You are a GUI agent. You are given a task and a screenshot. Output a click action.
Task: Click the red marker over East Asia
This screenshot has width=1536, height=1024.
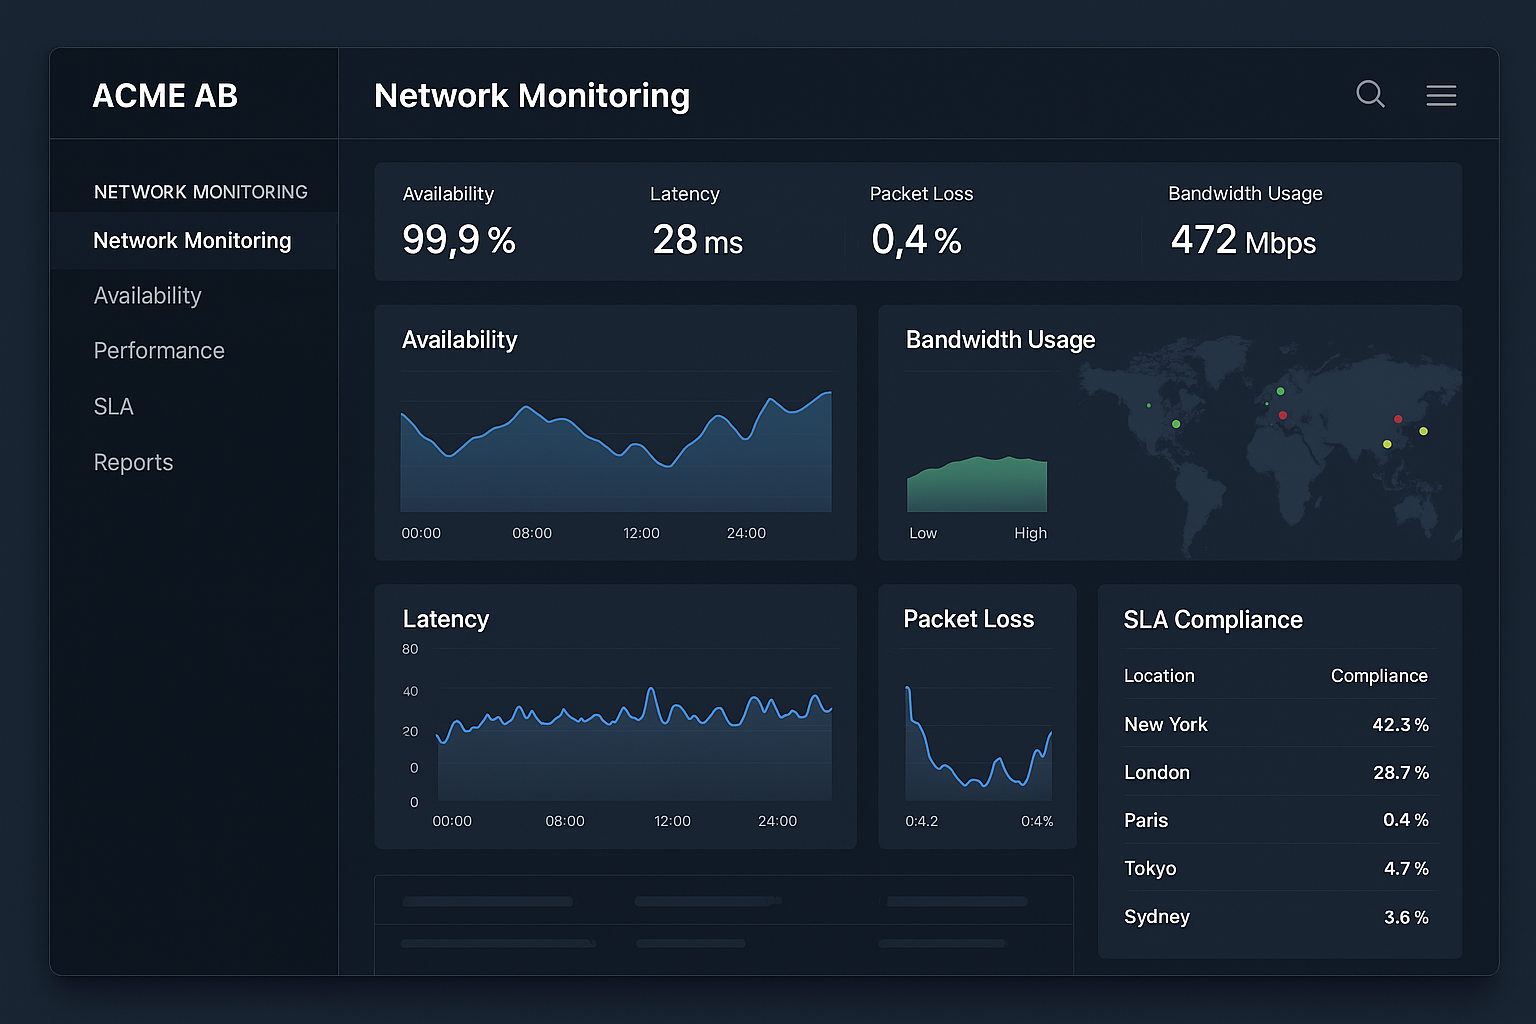tap(1398, 419)
